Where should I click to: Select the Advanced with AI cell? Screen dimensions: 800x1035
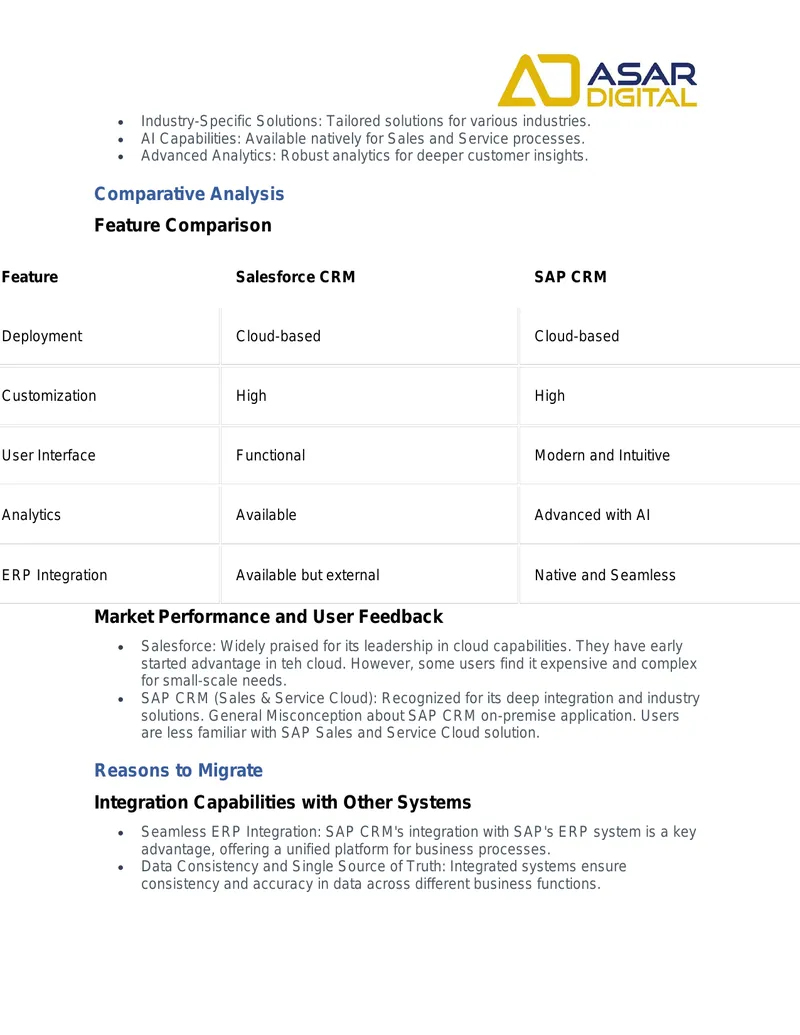592,515
